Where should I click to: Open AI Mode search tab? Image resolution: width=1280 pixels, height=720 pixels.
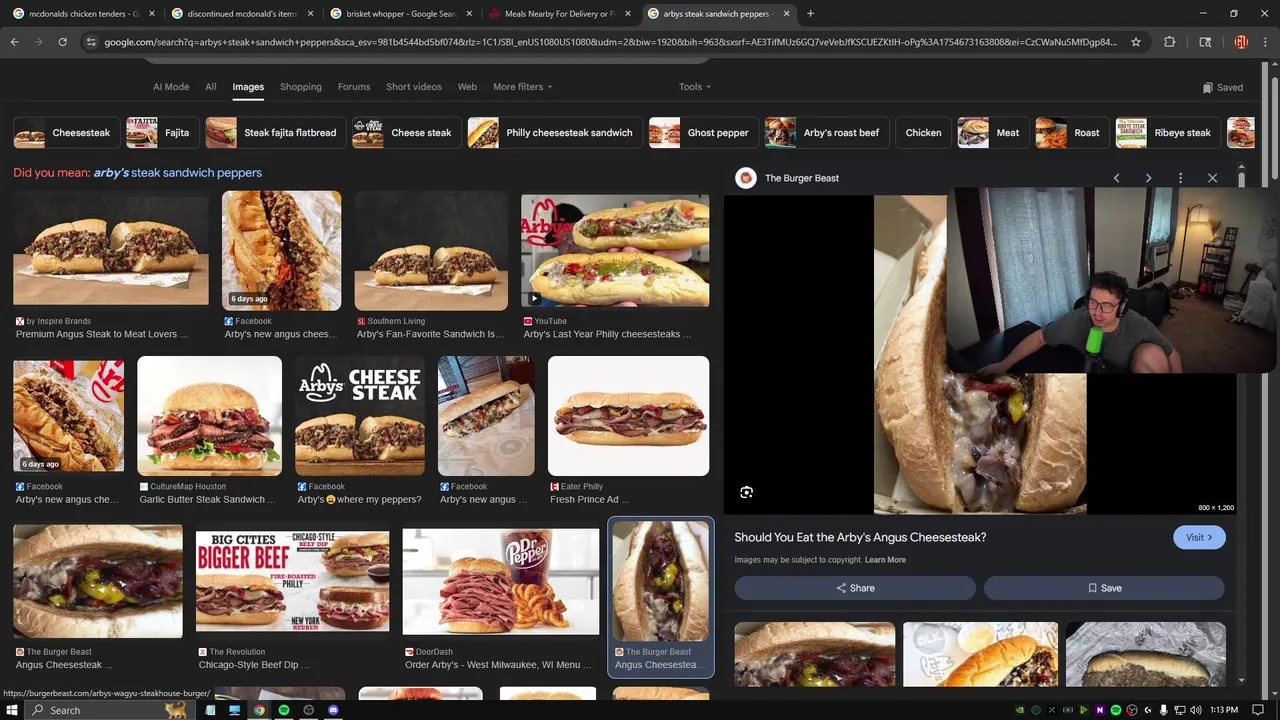coord(171,87)
